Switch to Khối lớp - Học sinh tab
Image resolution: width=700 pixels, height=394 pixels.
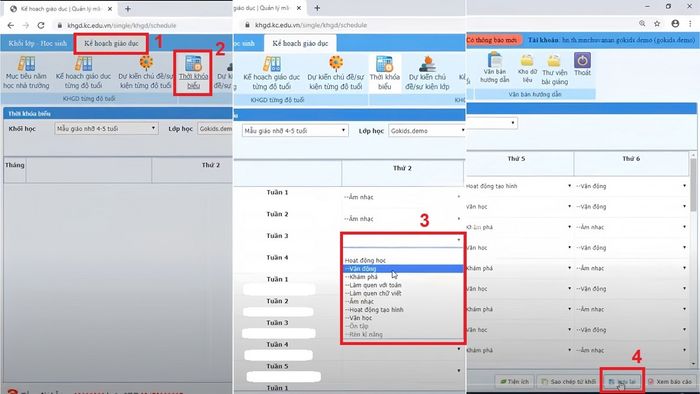tap(38, 43)
